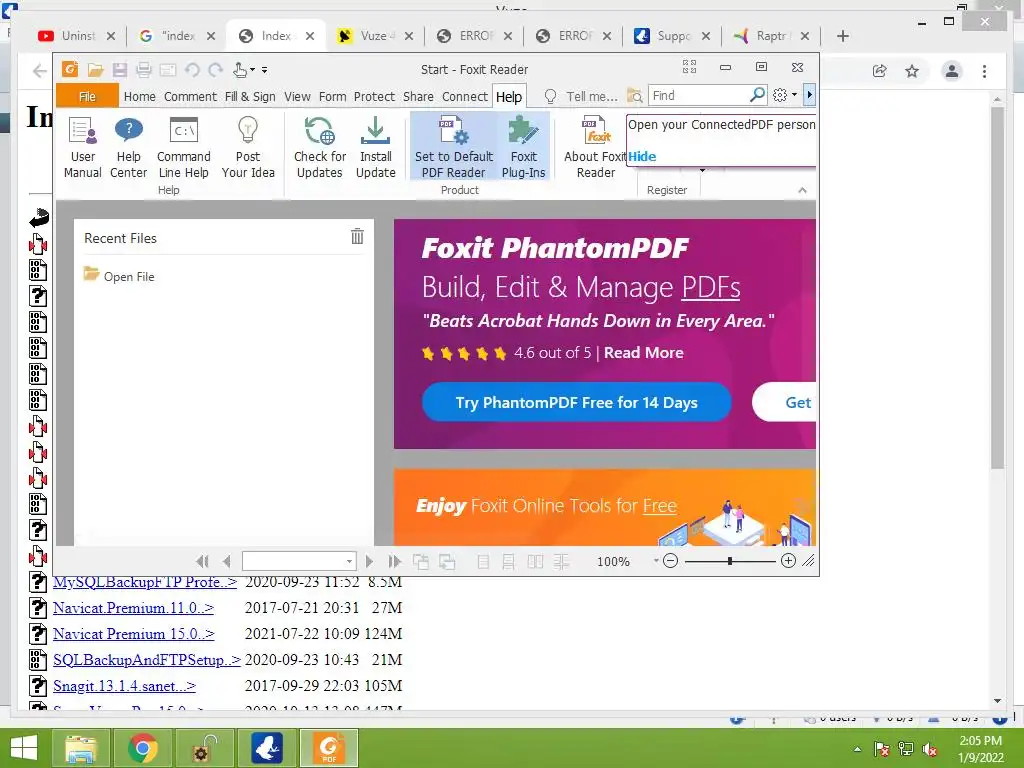Select facing pages view in status bar
This screenshot has height=768, width=1024.
tap(535, 562)
